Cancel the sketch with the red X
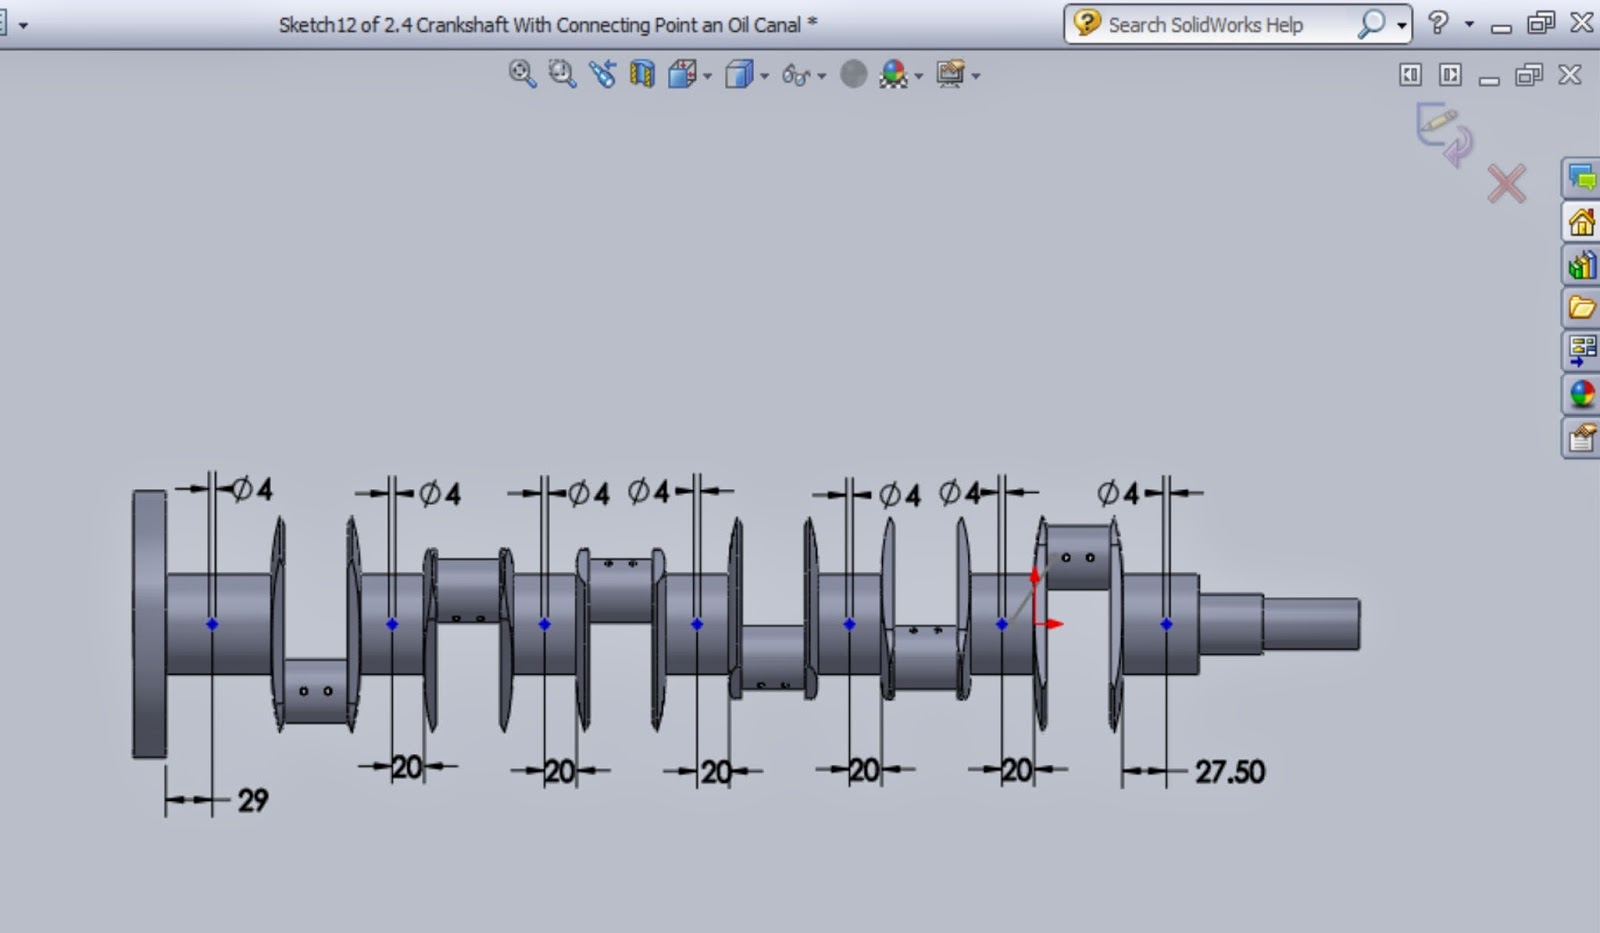The height and width of the screenshot is (933, 1600). tap(1506, 183)
